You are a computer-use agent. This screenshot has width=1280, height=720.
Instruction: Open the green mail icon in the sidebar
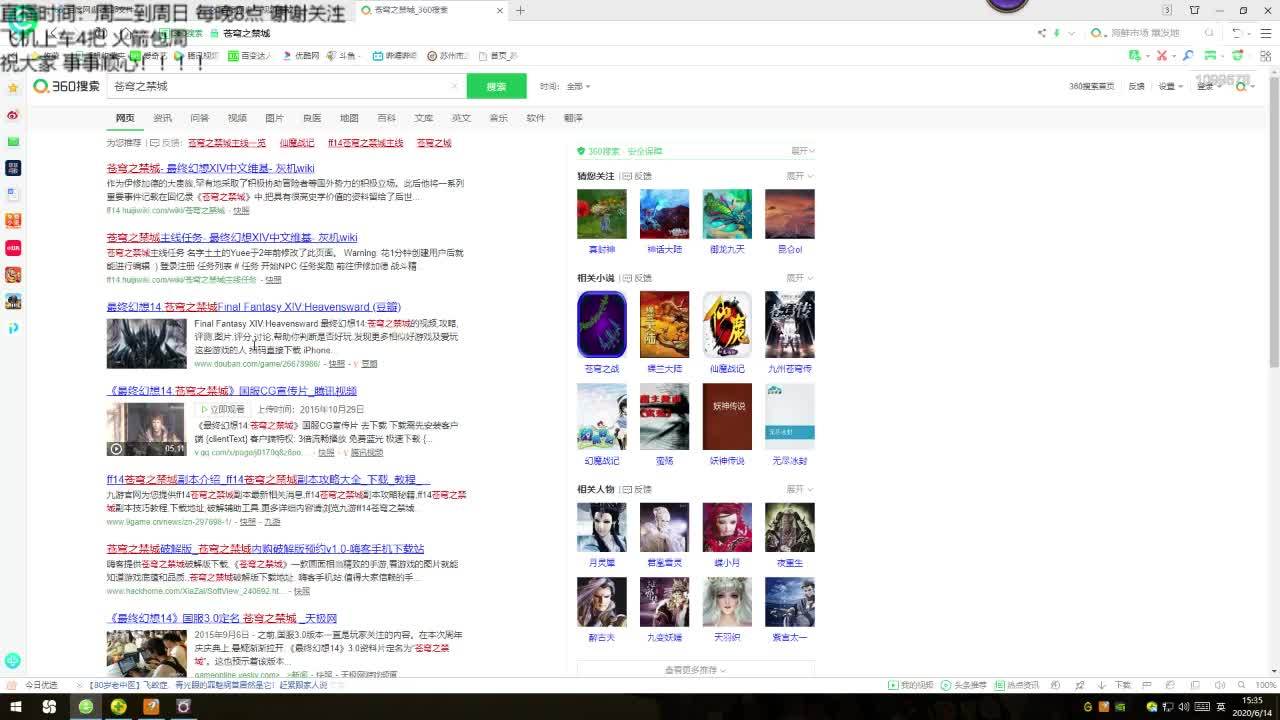pyautogui.click(x=13, y=142)
